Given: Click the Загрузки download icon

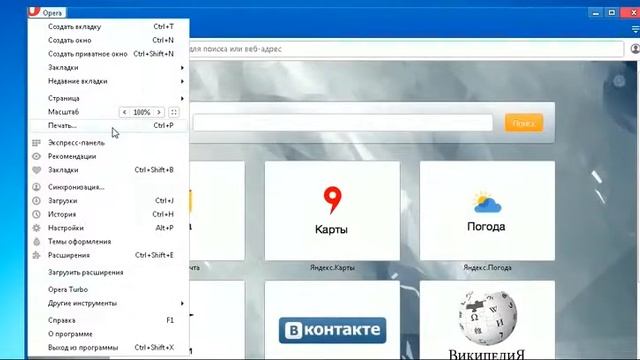Looking at the screenshot, I should 36,201.
